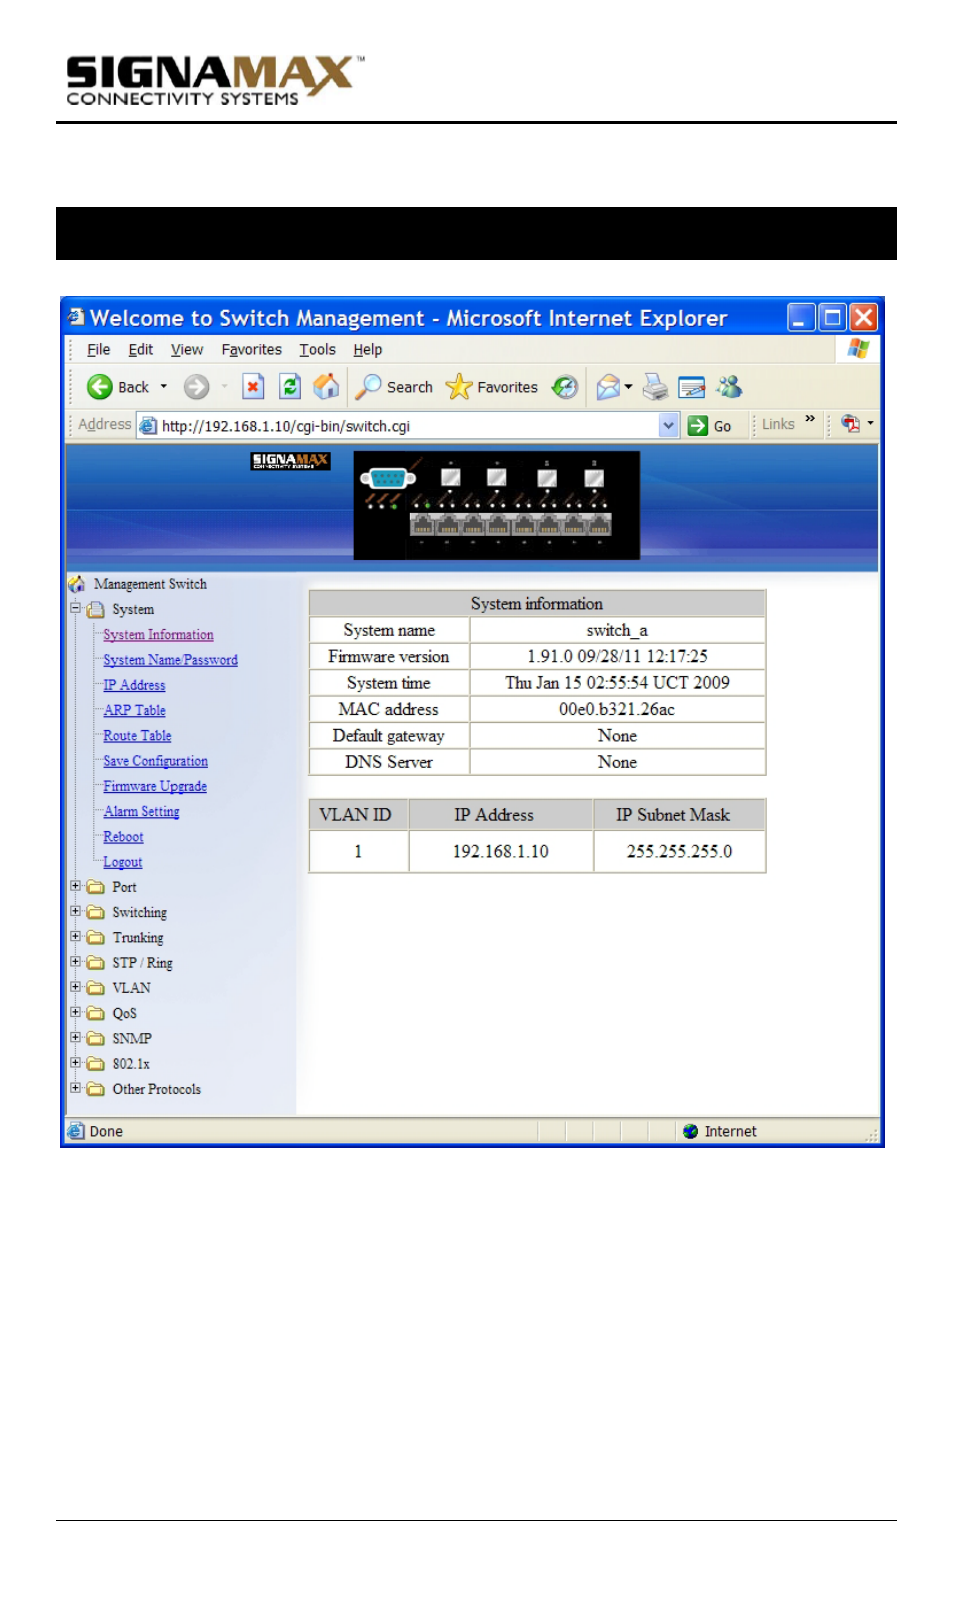Viewport: 954px width, 1605px height.
Task: Click the 802.1x folder icon
Action: pos(96,1064)
